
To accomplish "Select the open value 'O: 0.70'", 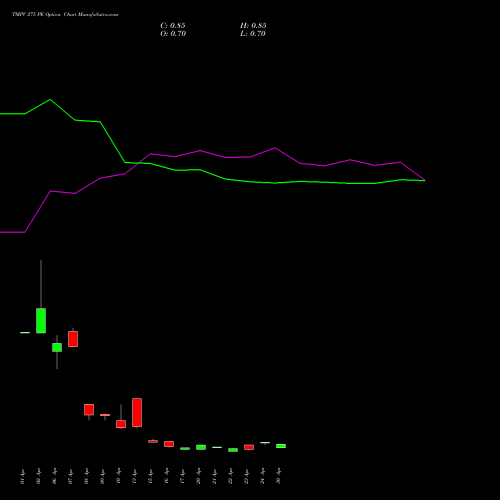I will (x=173, y=34).
